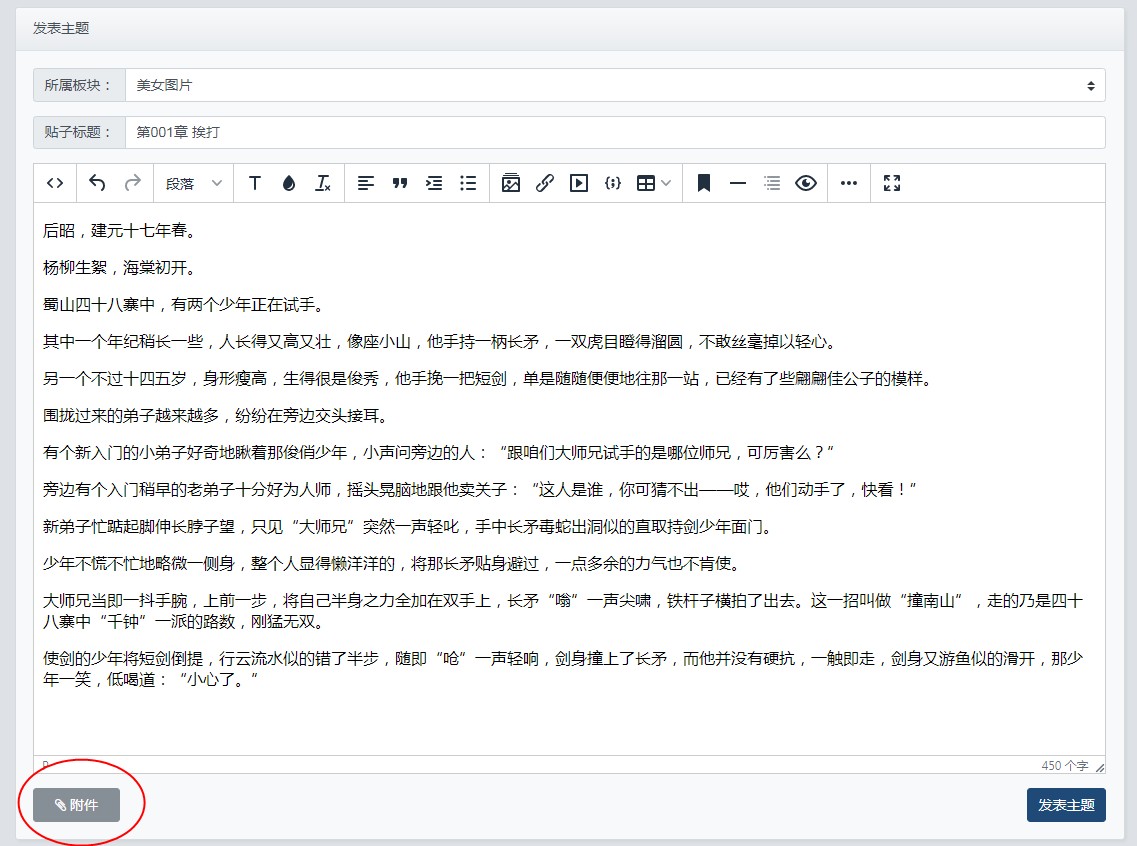Toggle the preview eye icon

tap(806, 183)
